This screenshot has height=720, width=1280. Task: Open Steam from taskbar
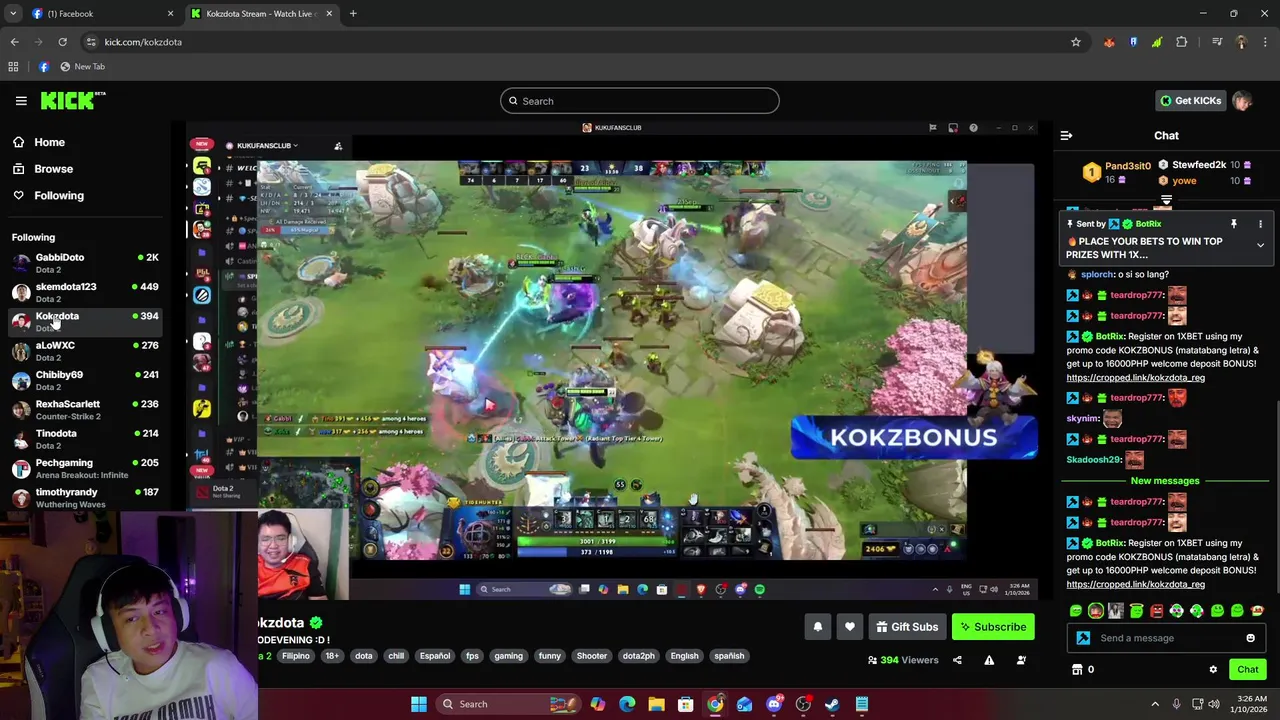pyautogui.click(x=832, y=704)
